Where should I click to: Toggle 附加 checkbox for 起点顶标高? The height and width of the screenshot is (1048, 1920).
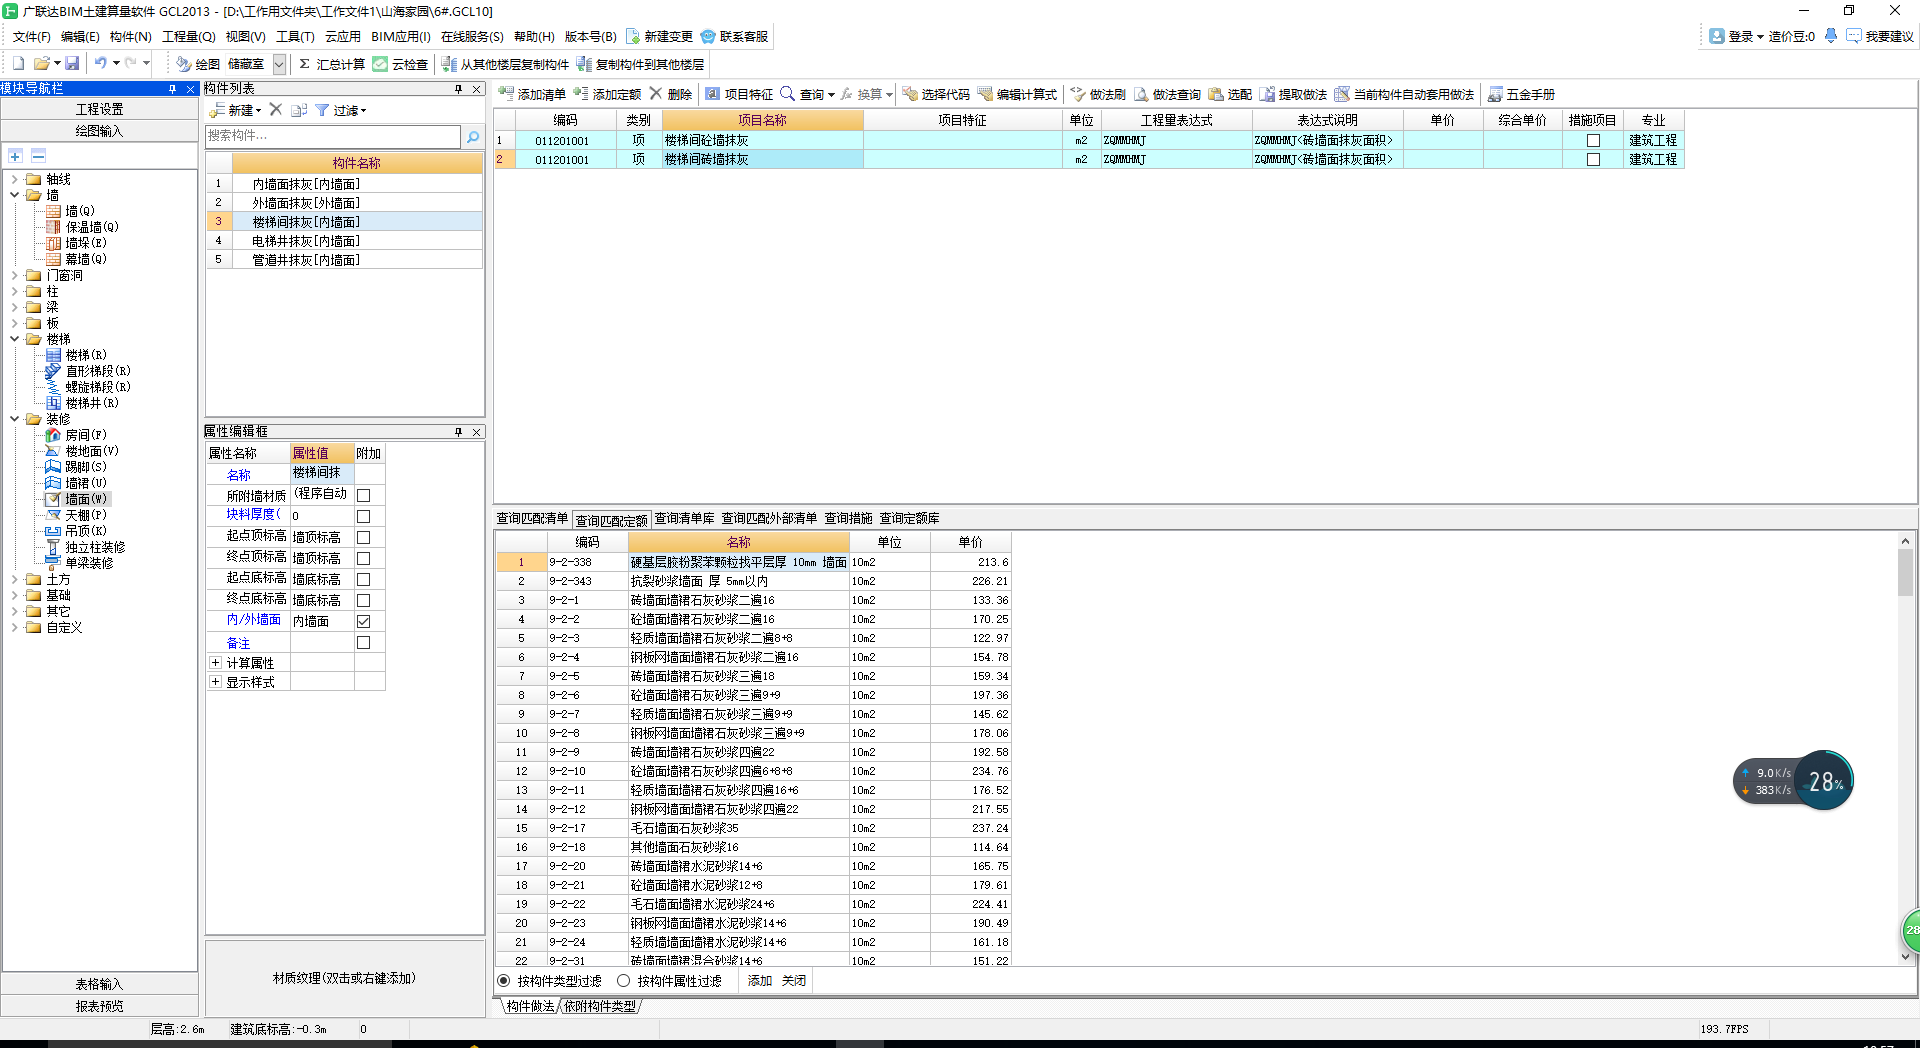363,537
